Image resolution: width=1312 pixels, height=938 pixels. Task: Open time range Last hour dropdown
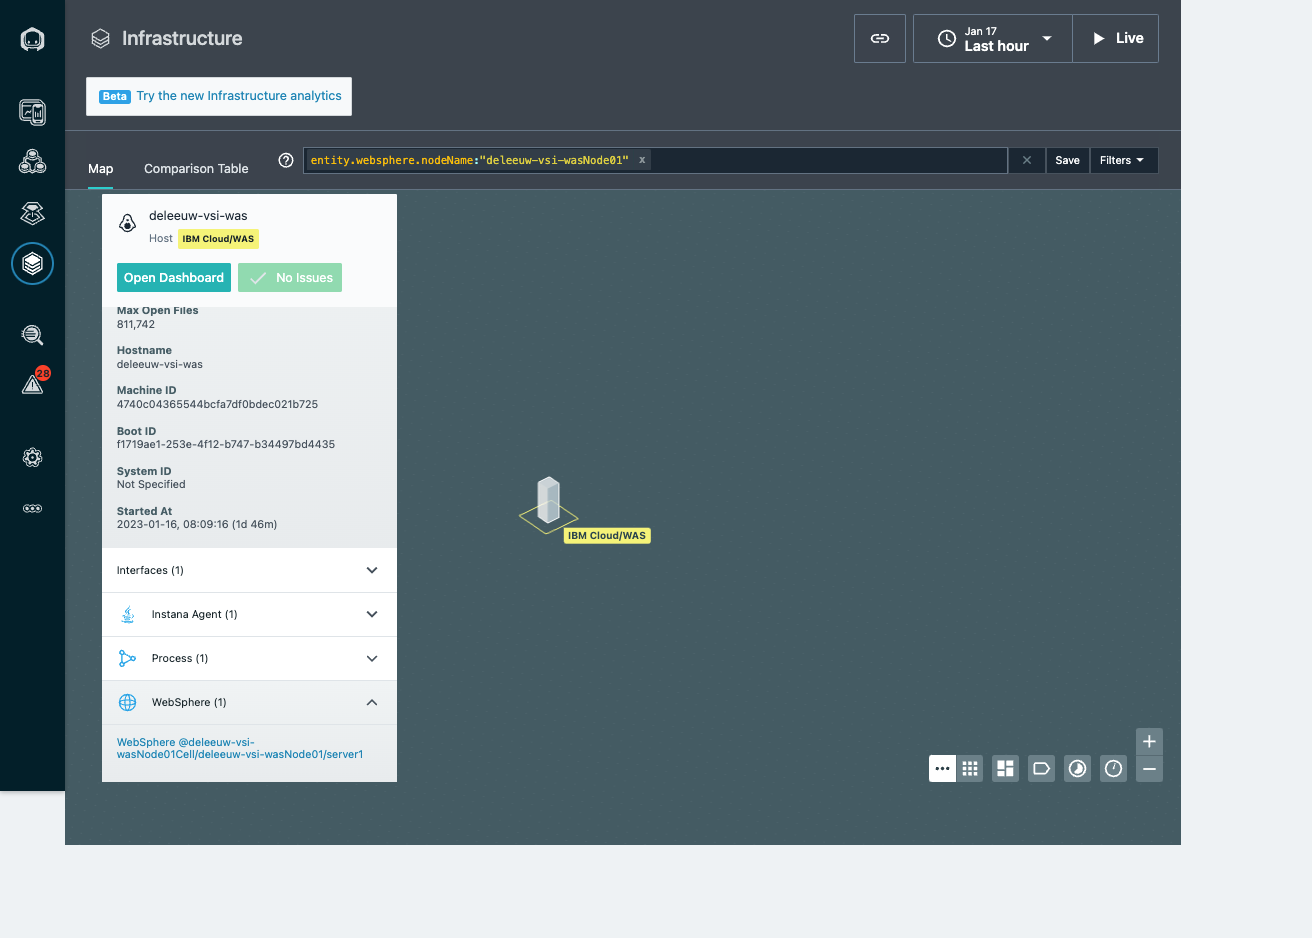(x=993, y=38)
